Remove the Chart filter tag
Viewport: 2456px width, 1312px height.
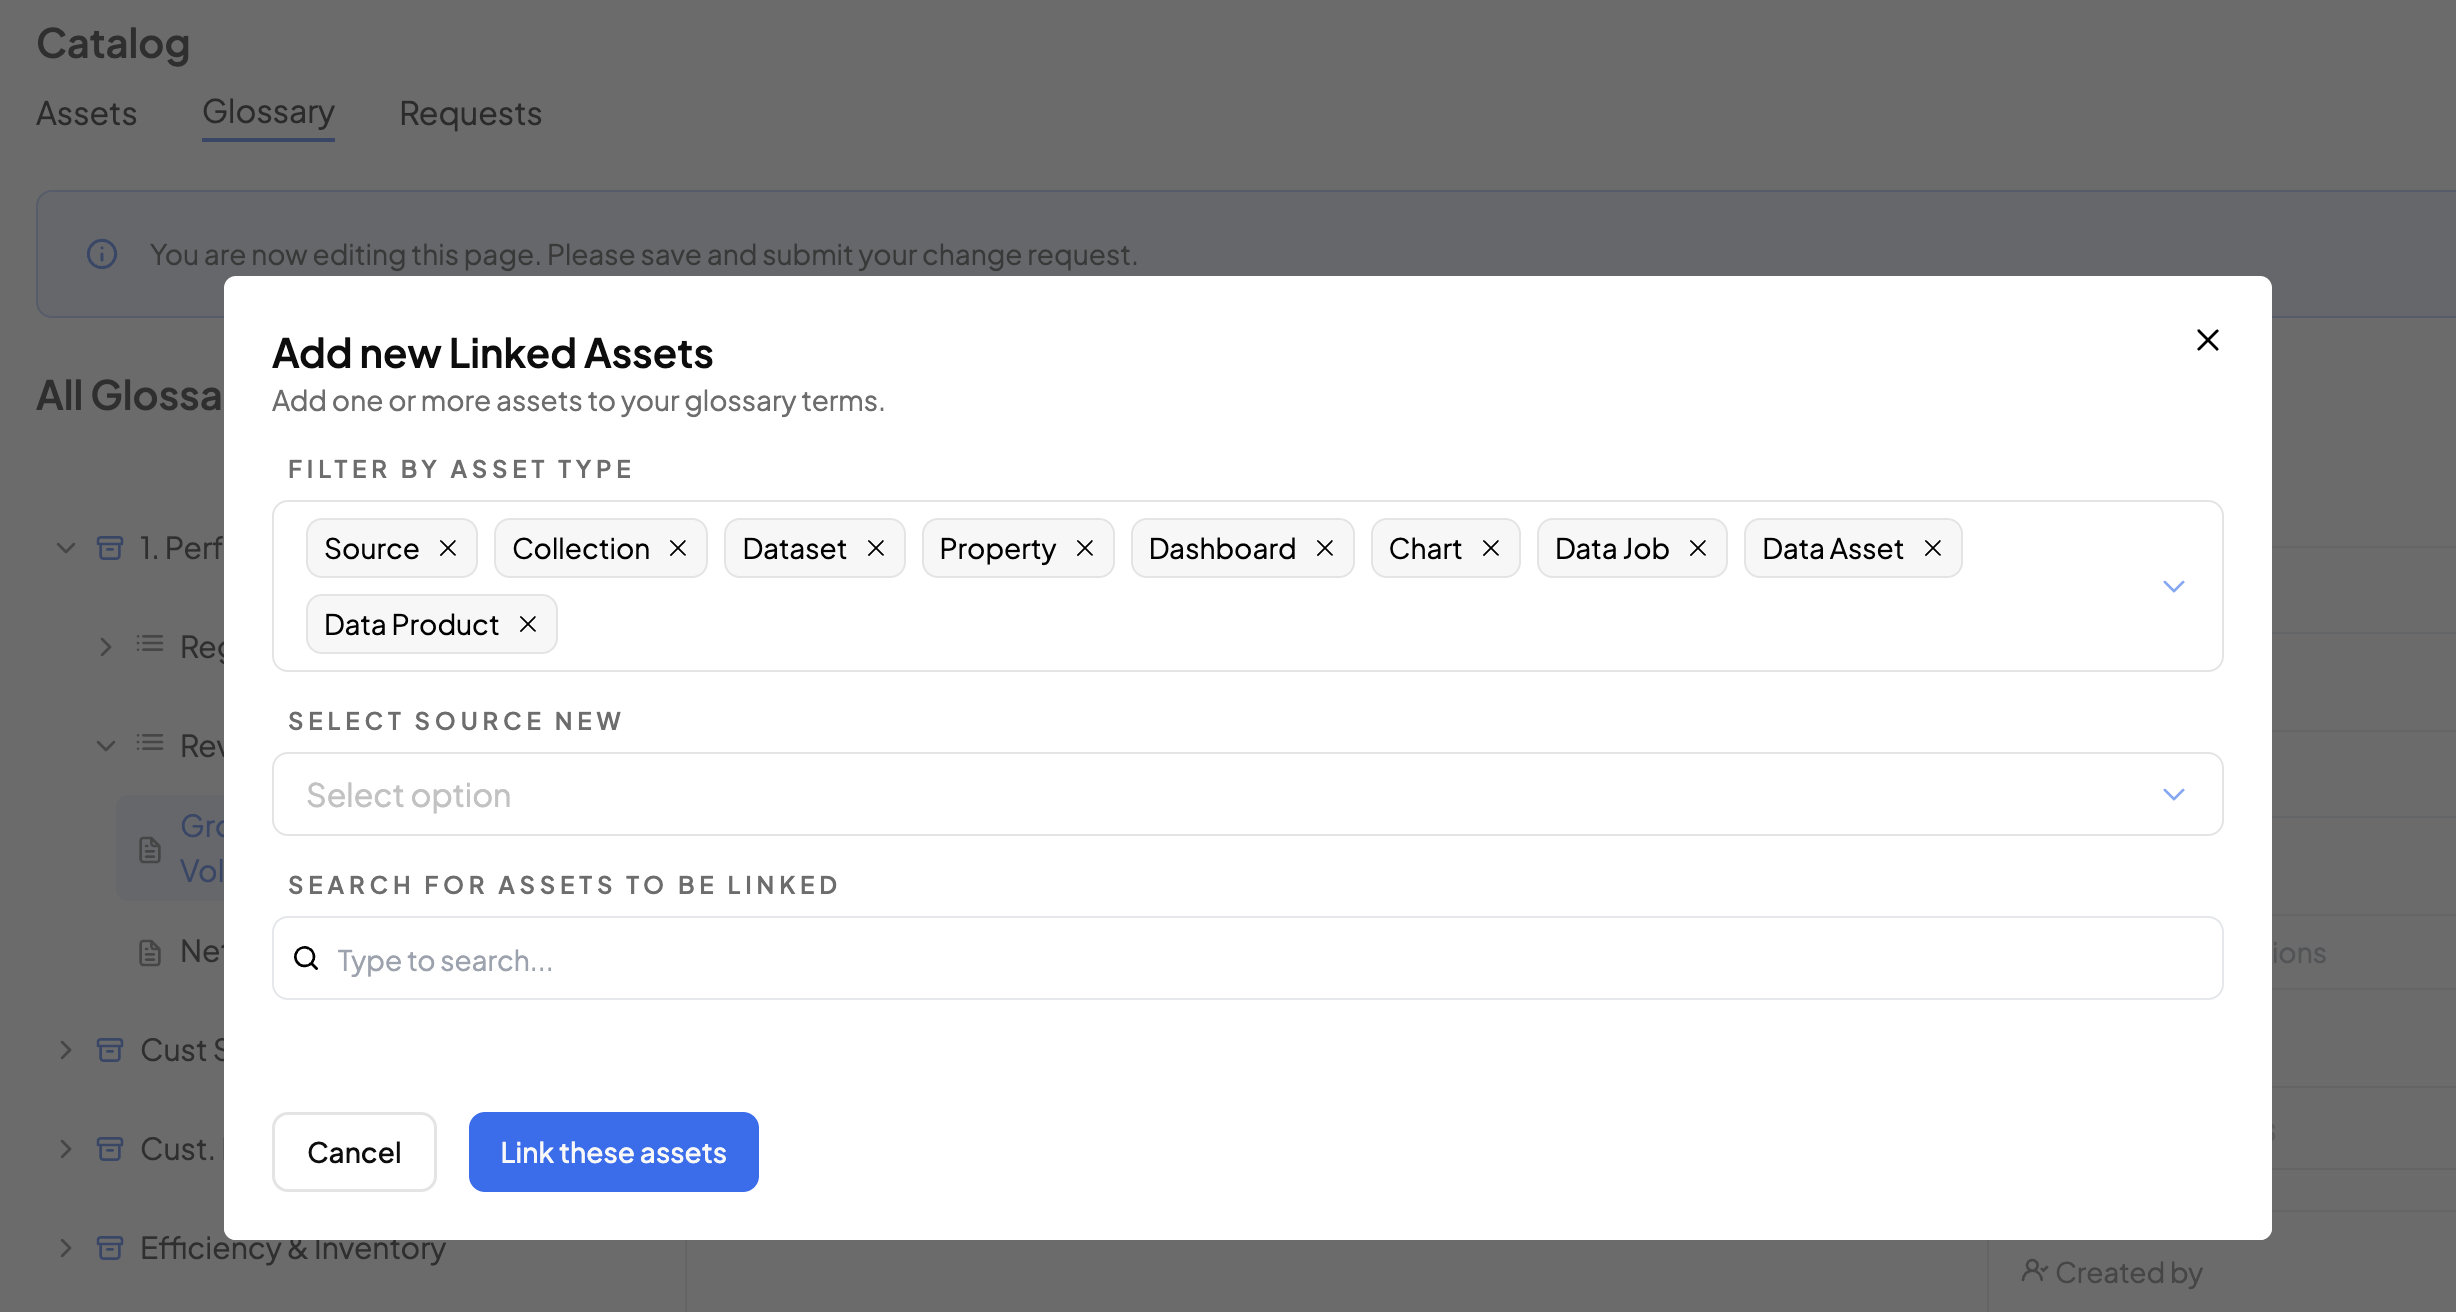click(x=1491, y=548)
